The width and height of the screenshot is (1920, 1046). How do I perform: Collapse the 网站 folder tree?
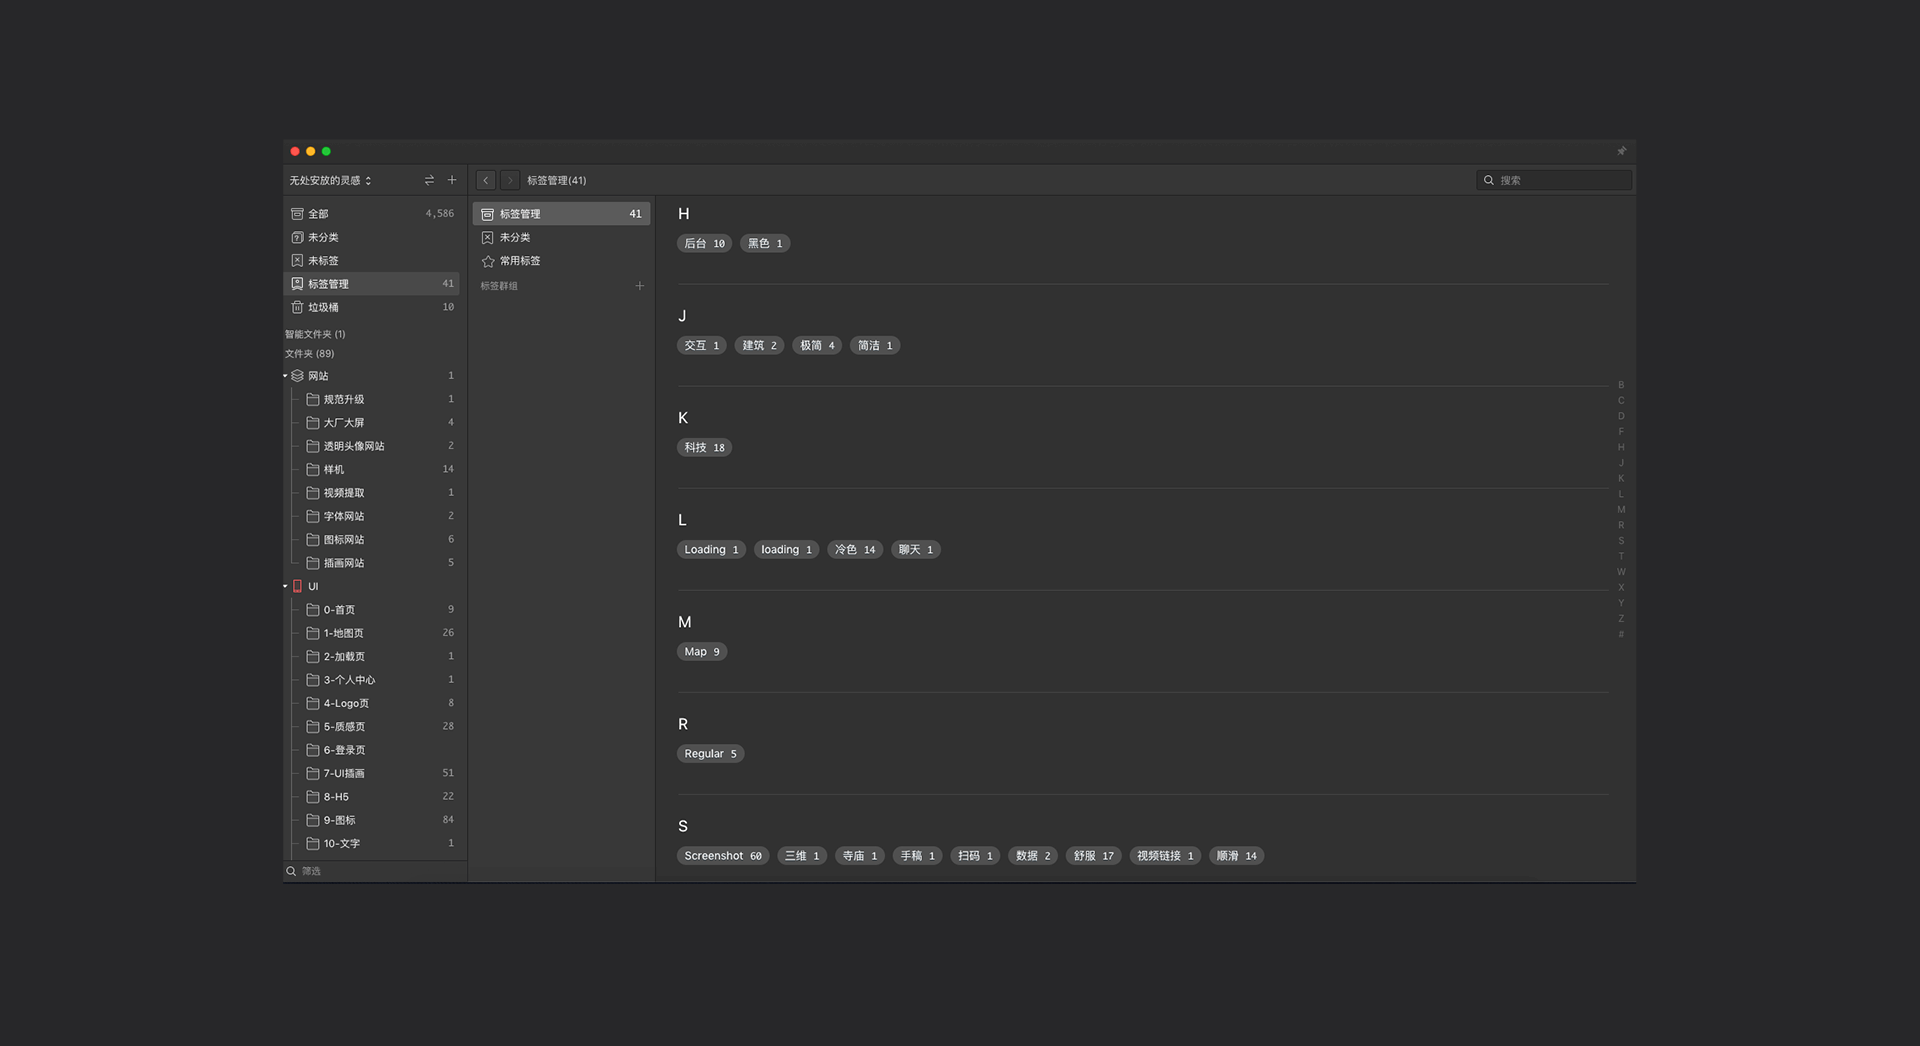coord(285,376)
